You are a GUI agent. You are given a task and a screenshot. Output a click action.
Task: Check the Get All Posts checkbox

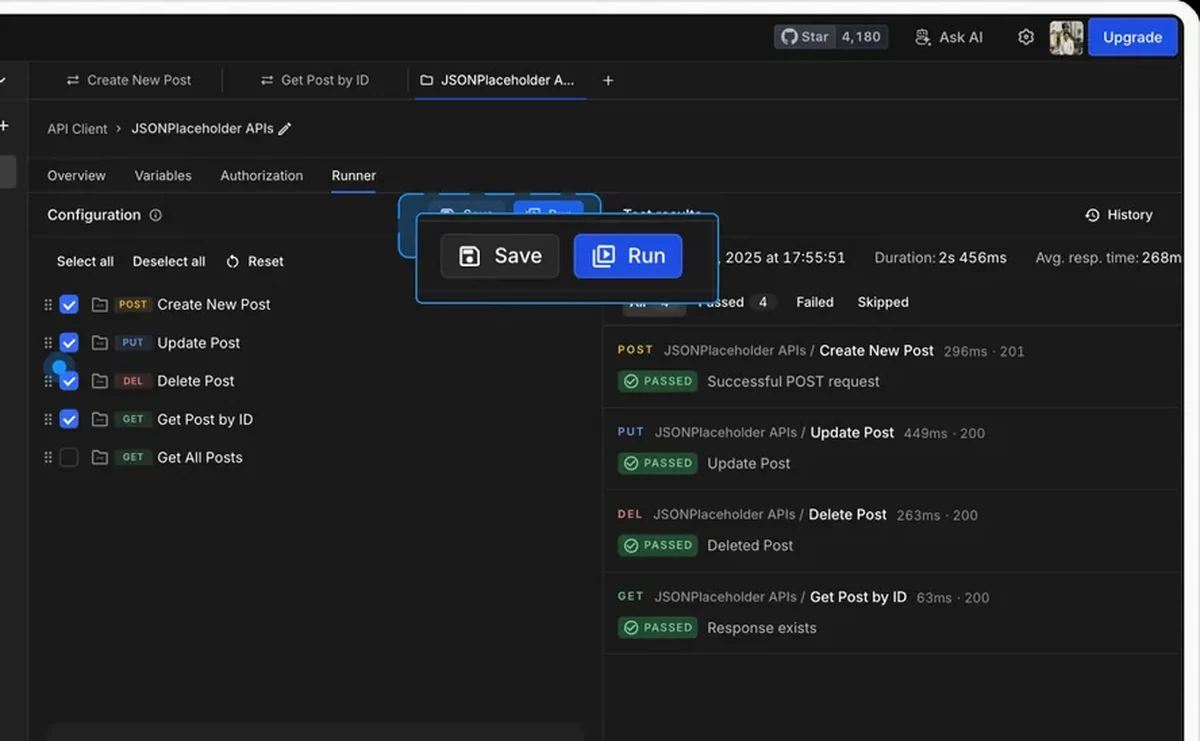click(69, 457)
